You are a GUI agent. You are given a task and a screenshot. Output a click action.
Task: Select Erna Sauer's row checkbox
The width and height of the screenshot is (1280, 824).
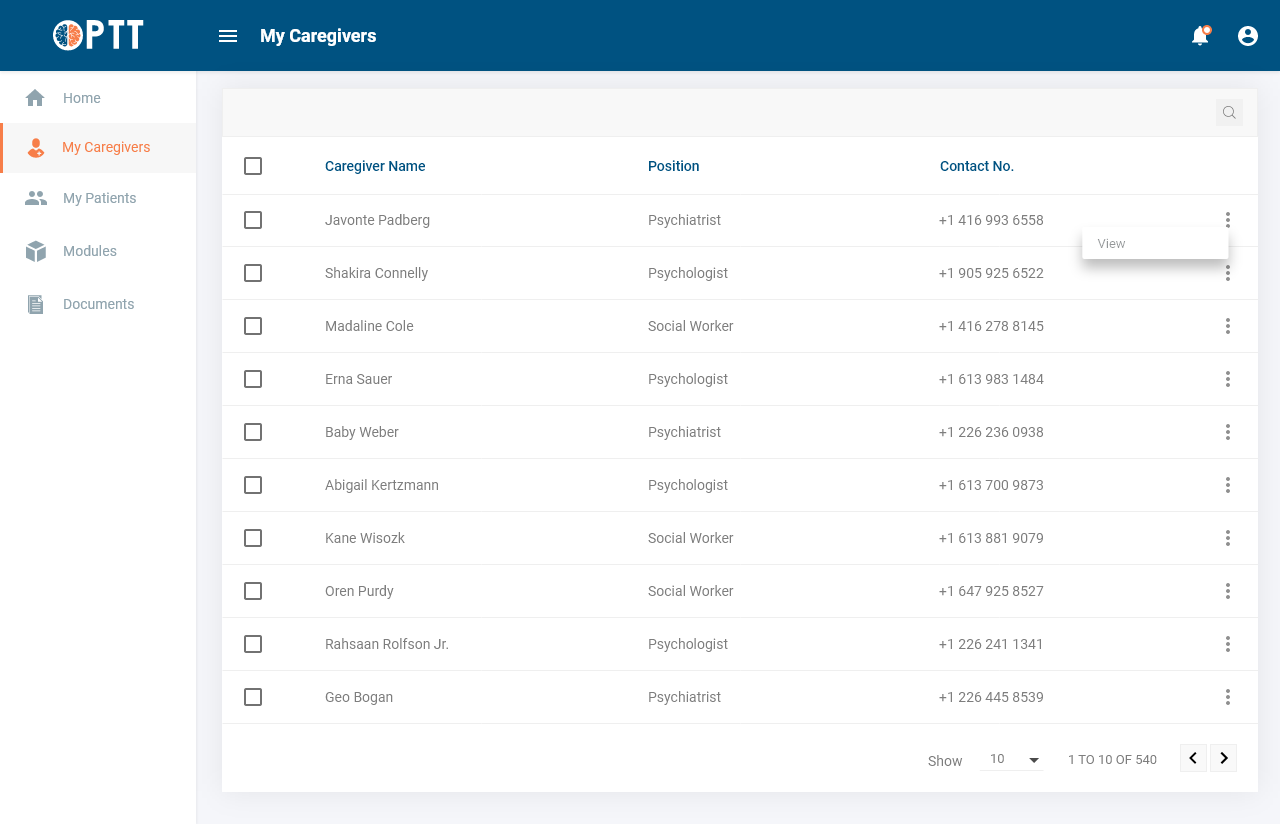click(x=253, y=379)
